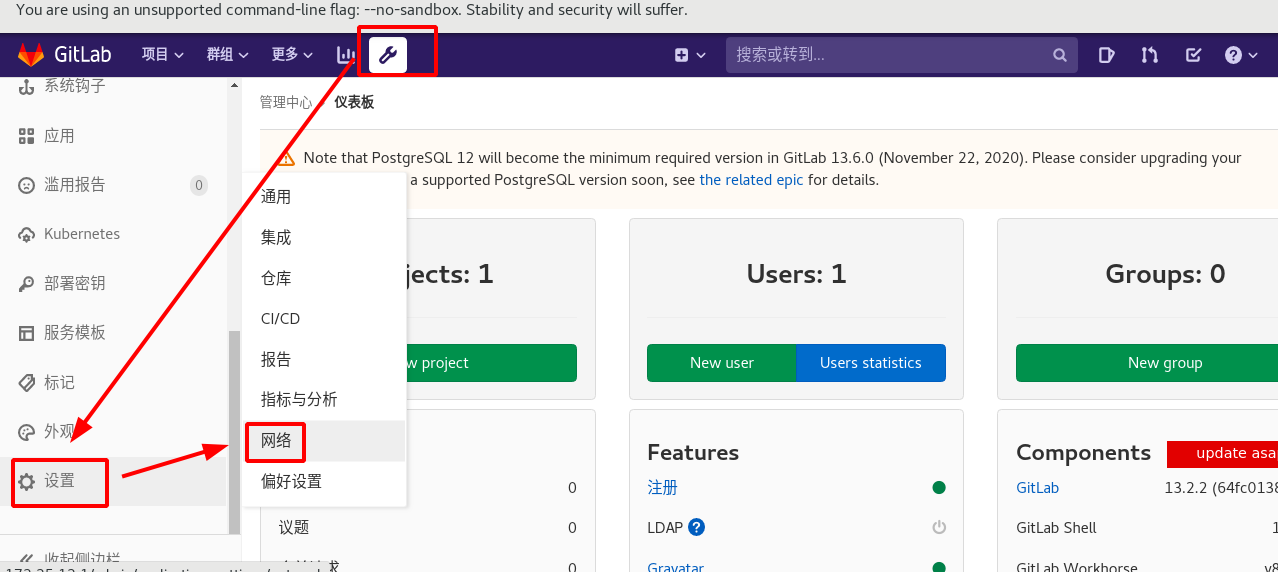Expand the 群组 dropdown menu
The height and width of the screenshot is (572, 1278).
coord(228,55)
